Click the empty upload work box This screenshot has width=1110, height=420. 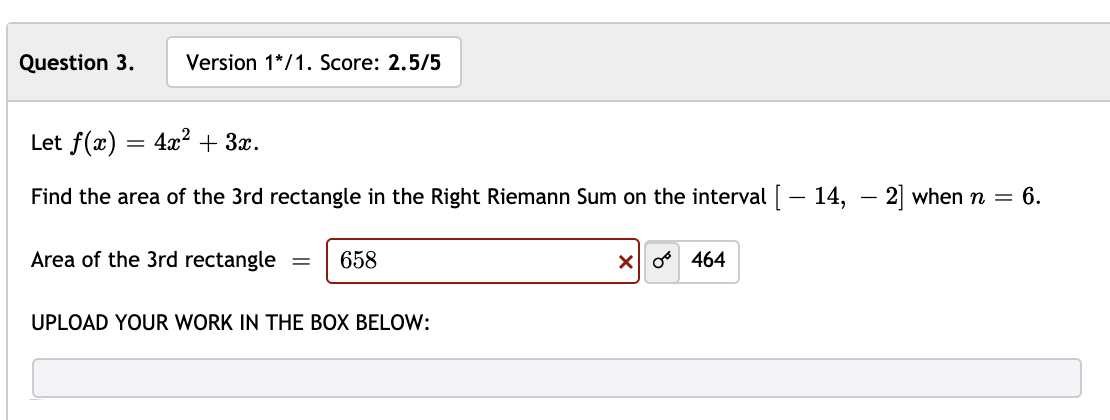coord(556,378)
